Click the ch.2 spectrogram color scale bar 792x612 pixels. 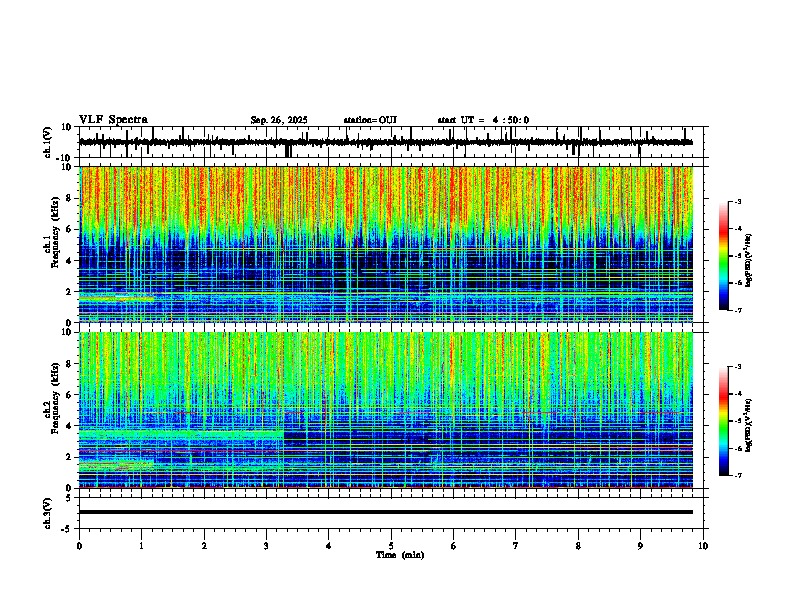(724, 421)
